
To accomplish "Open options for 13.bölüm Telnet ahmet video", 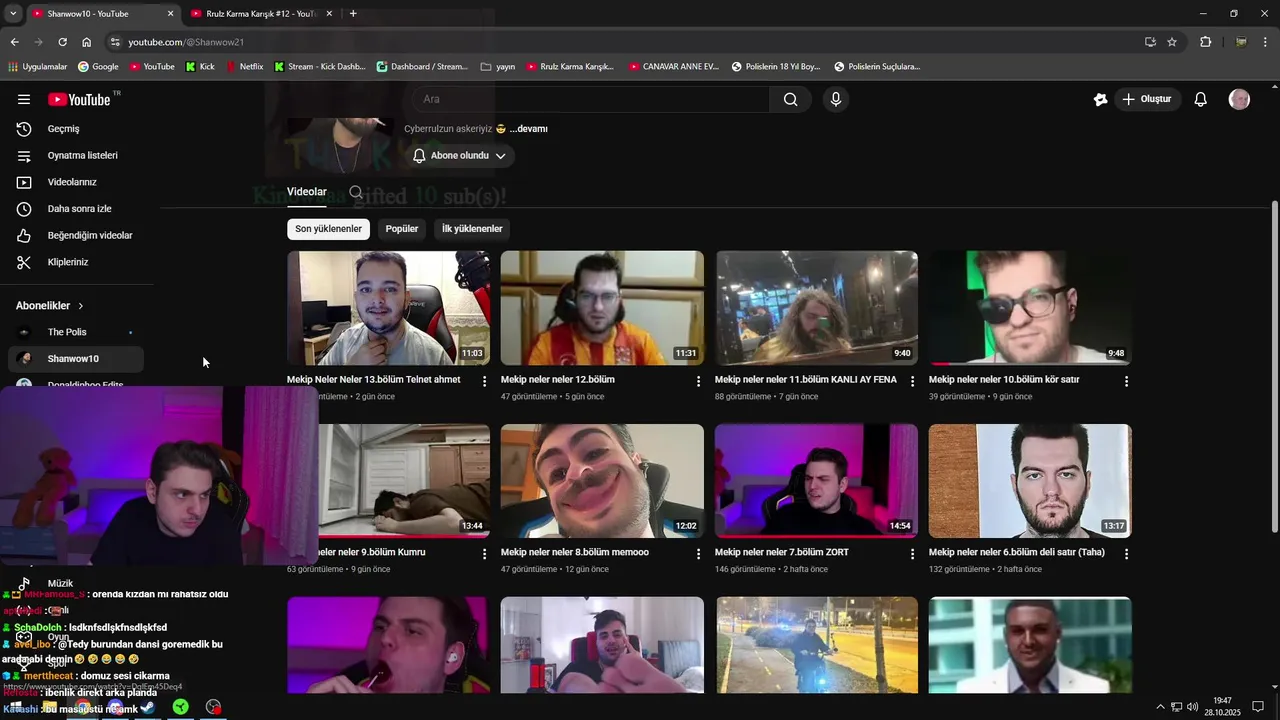I will pos(485,381).
